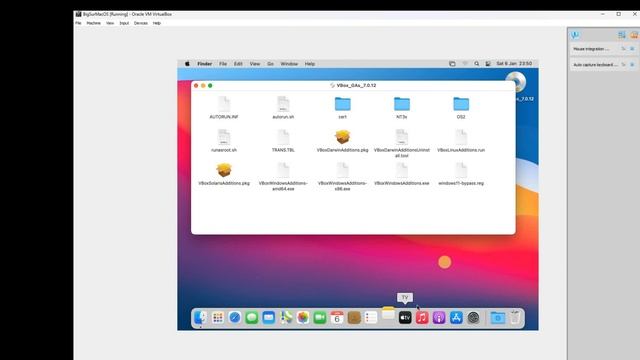Viewport: 640px width, 360px height.
Task: Open the Apple menu
Action: 187,64
